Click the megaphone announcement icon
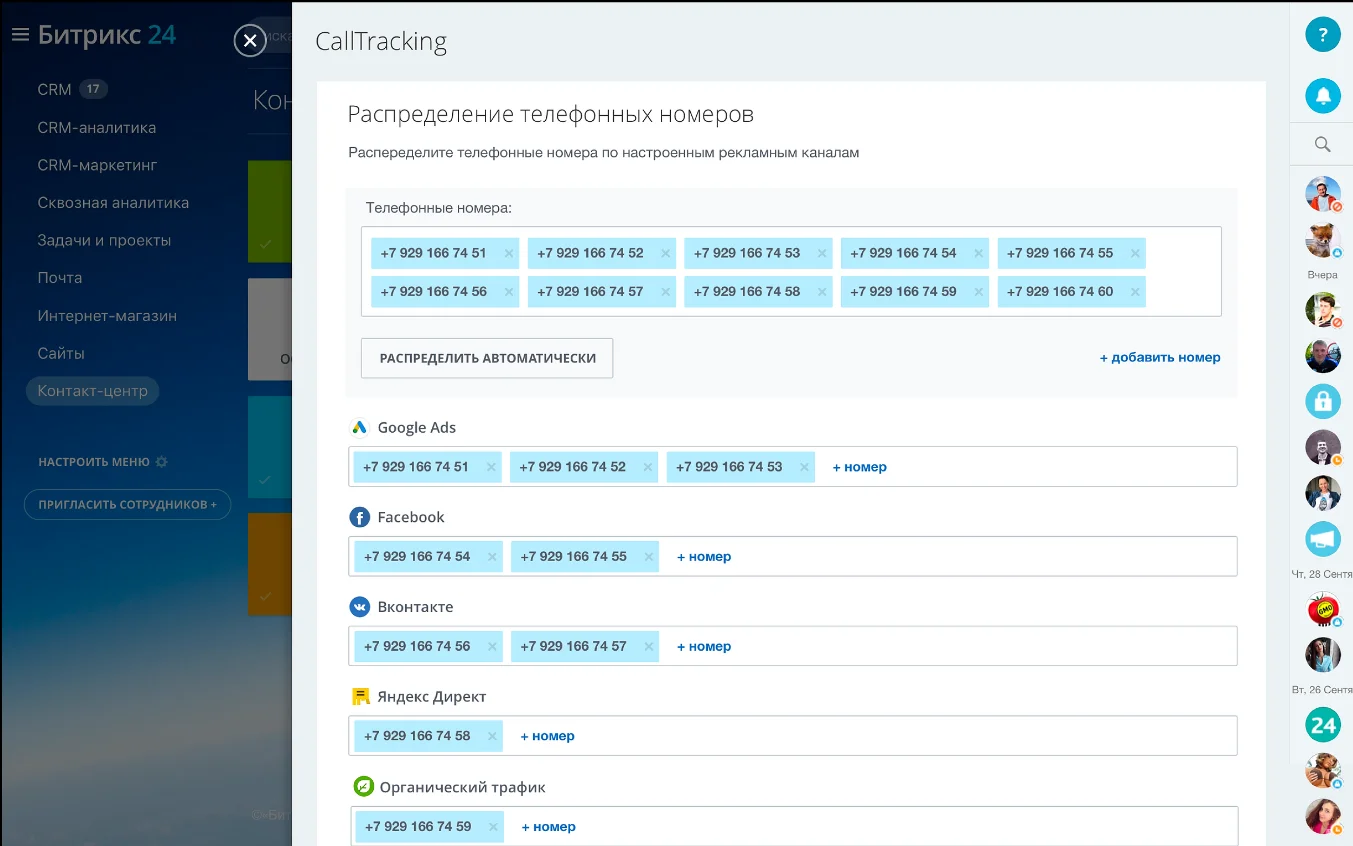The width and height of the screenshot is (1353, 846). click(1322, 540)
